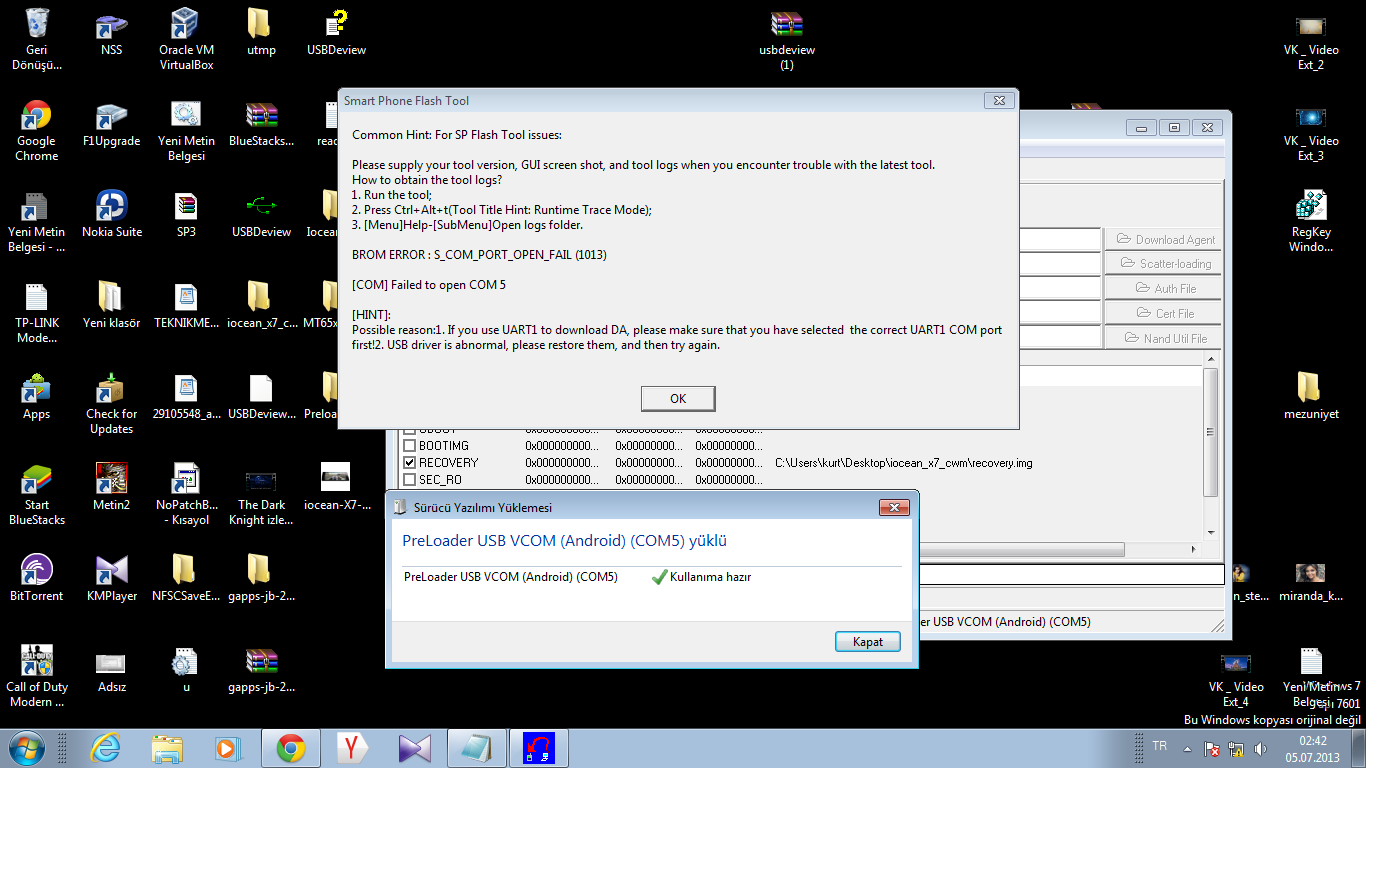Open the Oracle VM VirtualBox icon
The height and width of the screenshot is (874, 1400).
tap(186, 39)
